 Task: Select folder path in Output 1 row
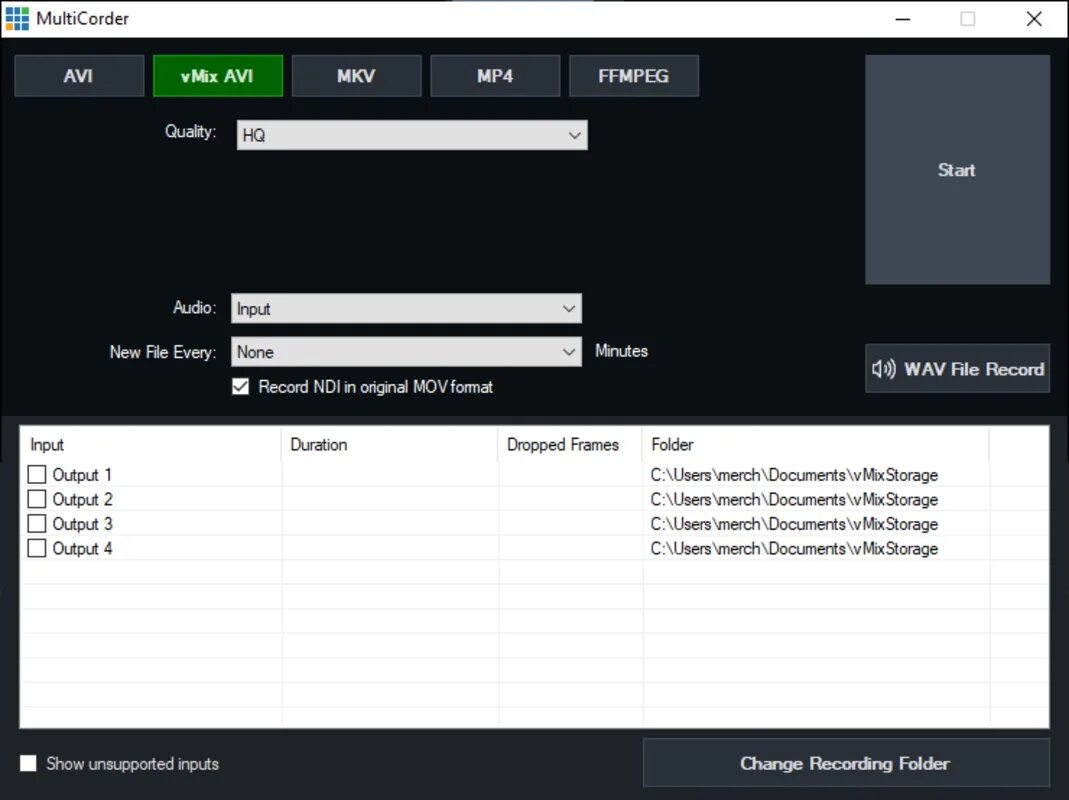click(794, 475)
